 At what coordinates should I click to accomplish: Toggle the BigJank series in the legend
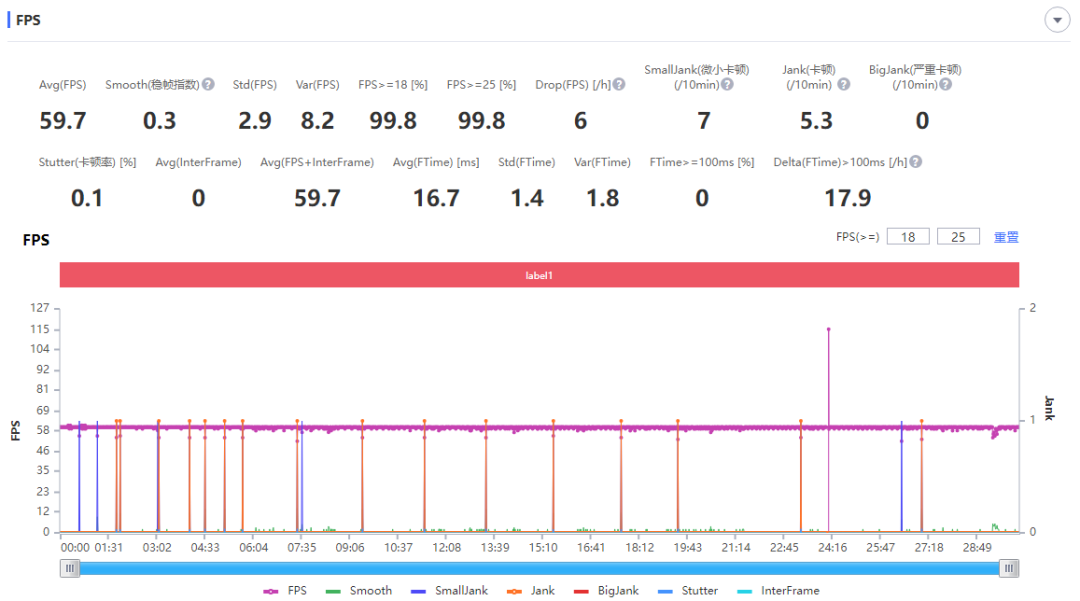(605, 591)
